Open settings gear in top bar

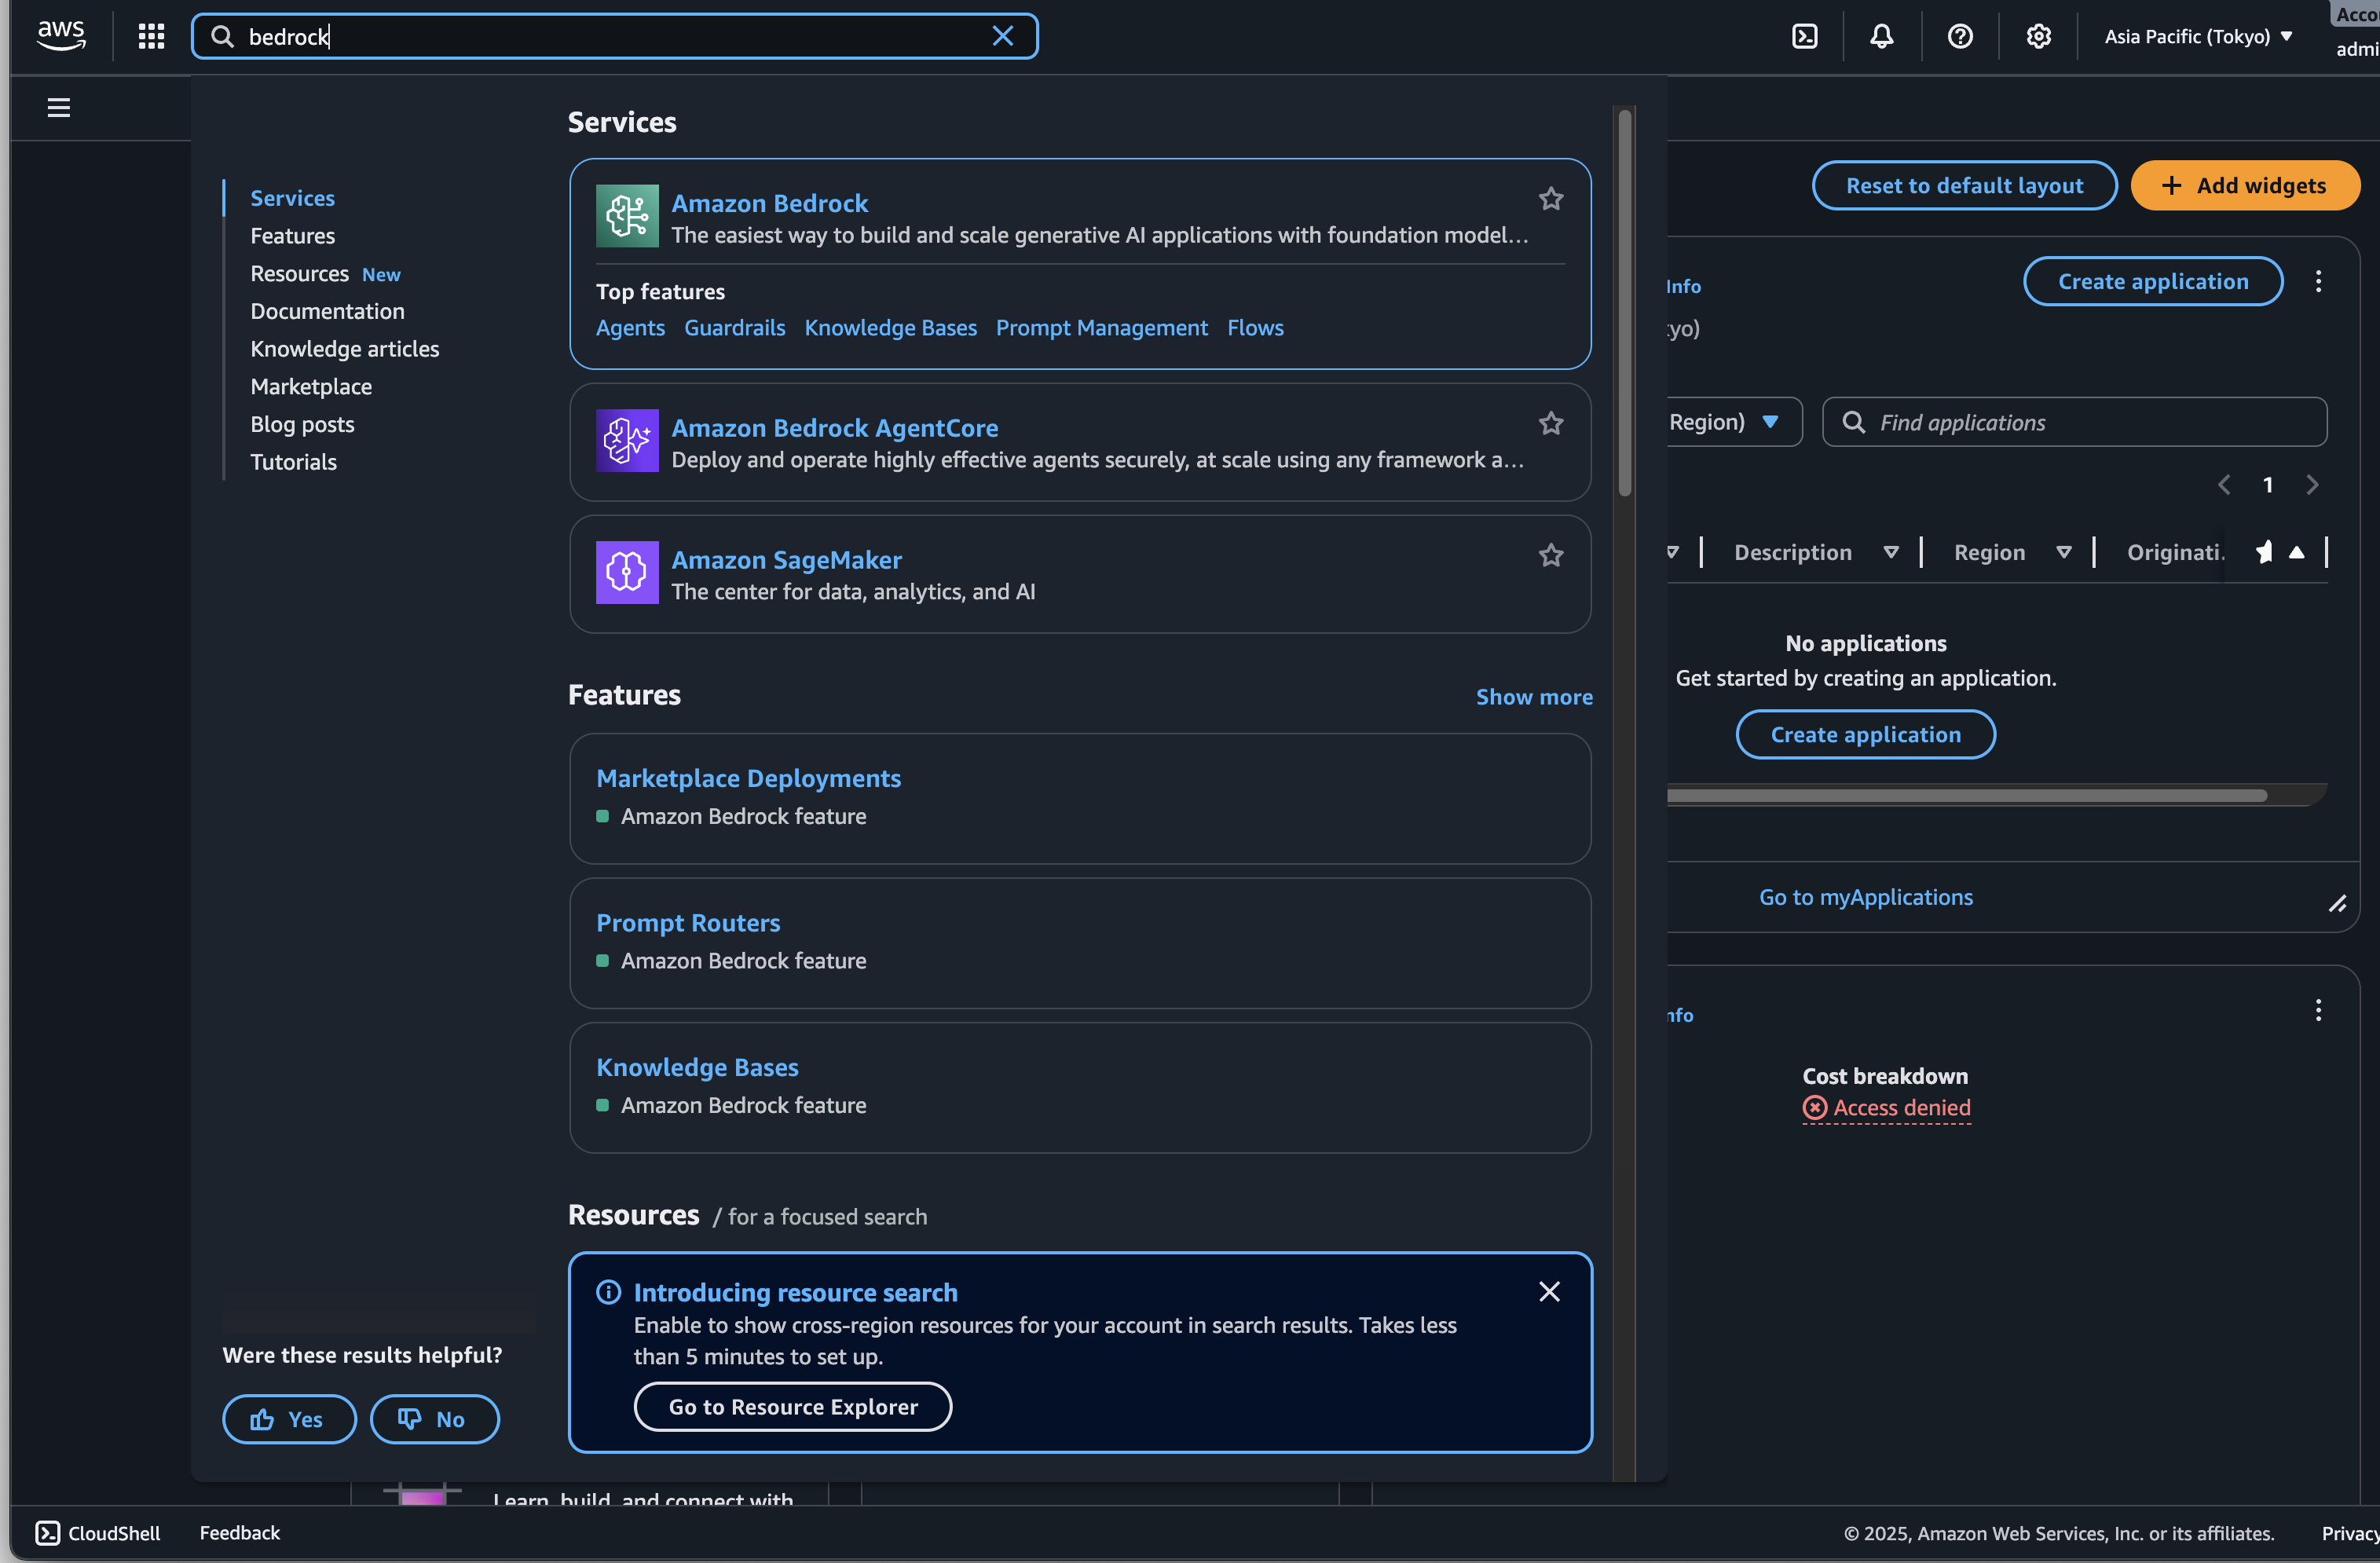coord(2038,37)
